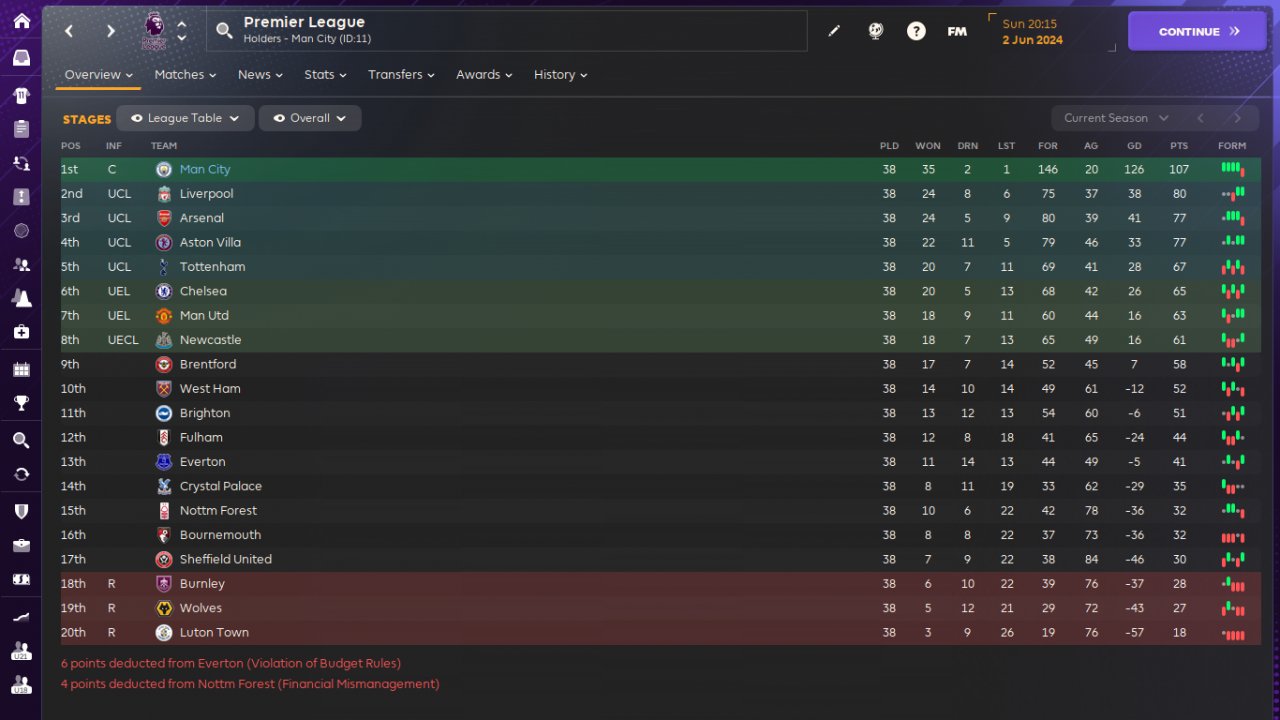Open the Inbox from the sidebar
Image resolution: width=1280 pixels, height=720 pixels.
point(21,57)
